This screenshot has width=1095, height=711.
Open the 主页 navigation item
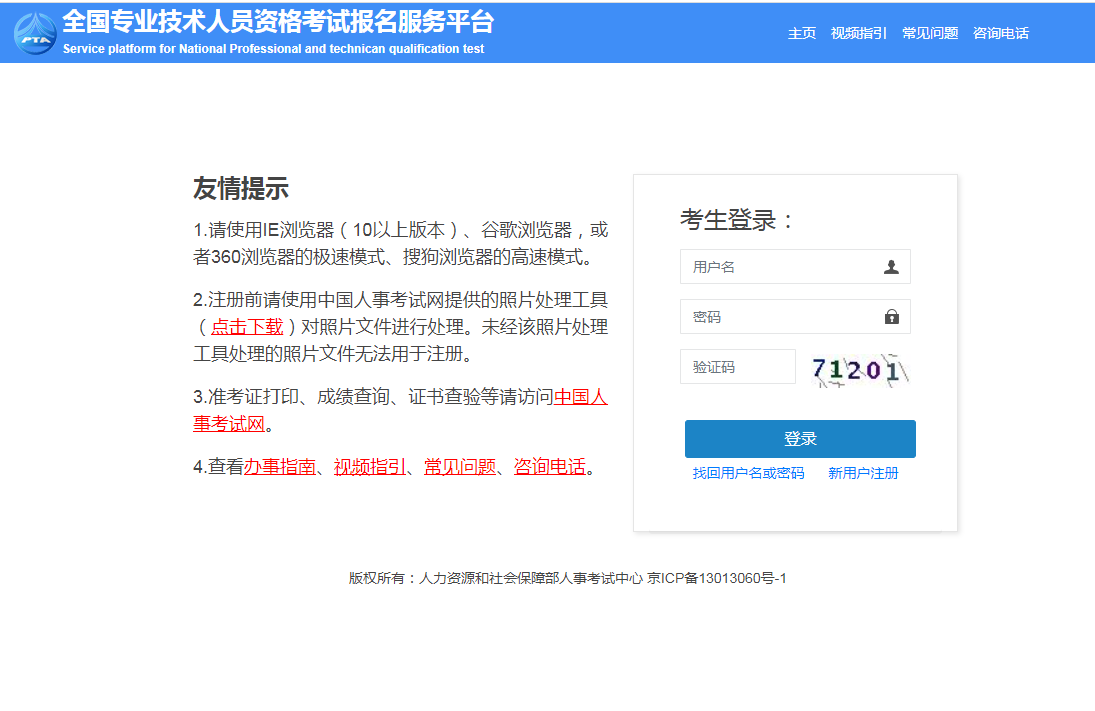coord(802,33)
